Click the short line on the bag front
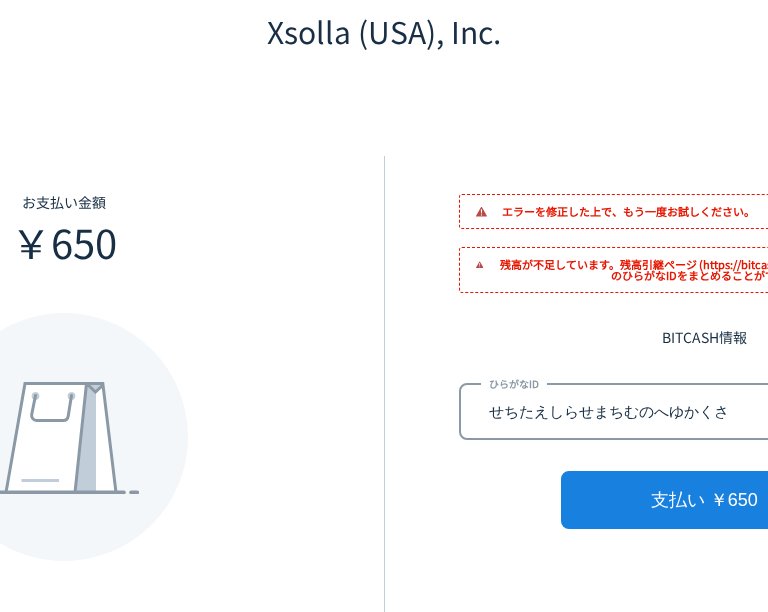The height and width of the screenshot is (612, 768). [40, 480]
